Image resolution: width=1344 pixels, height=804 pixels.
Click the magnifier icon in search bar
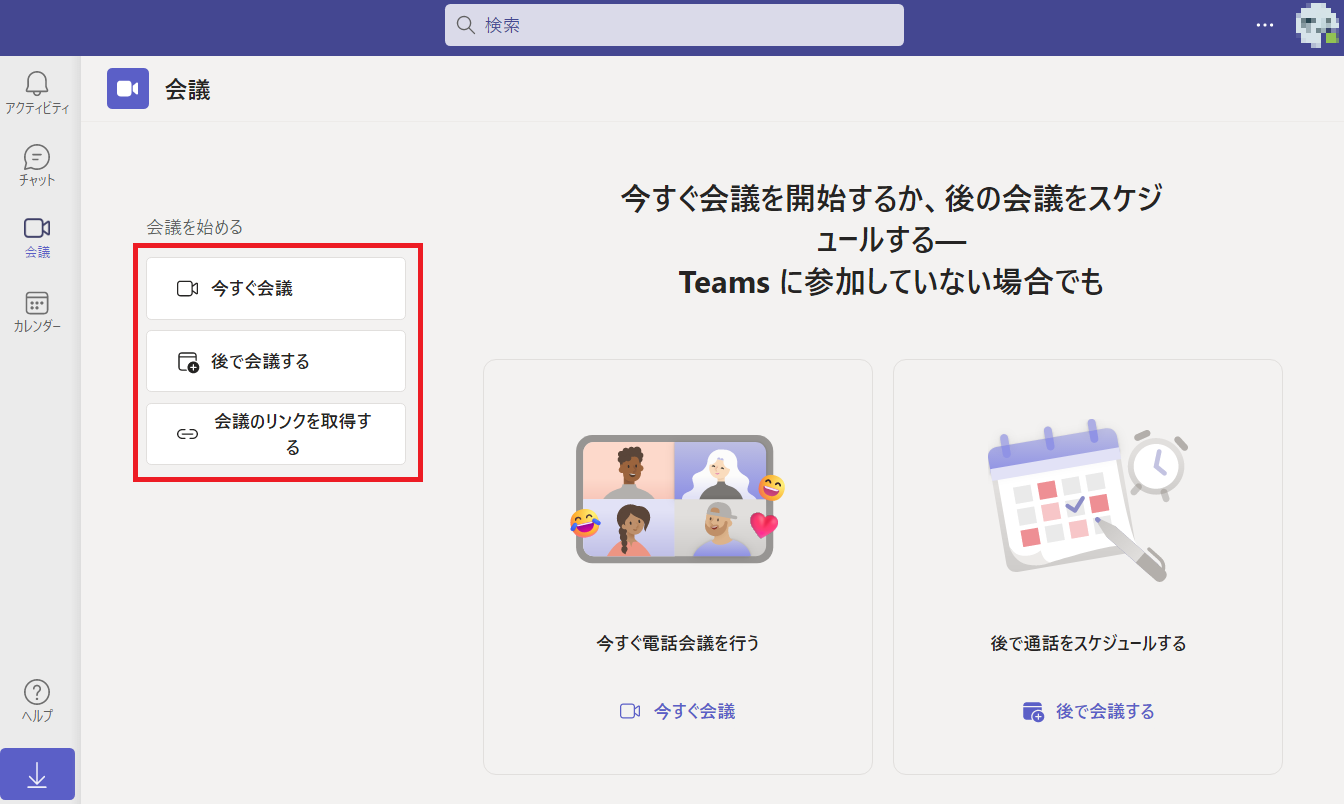point(465,25)
